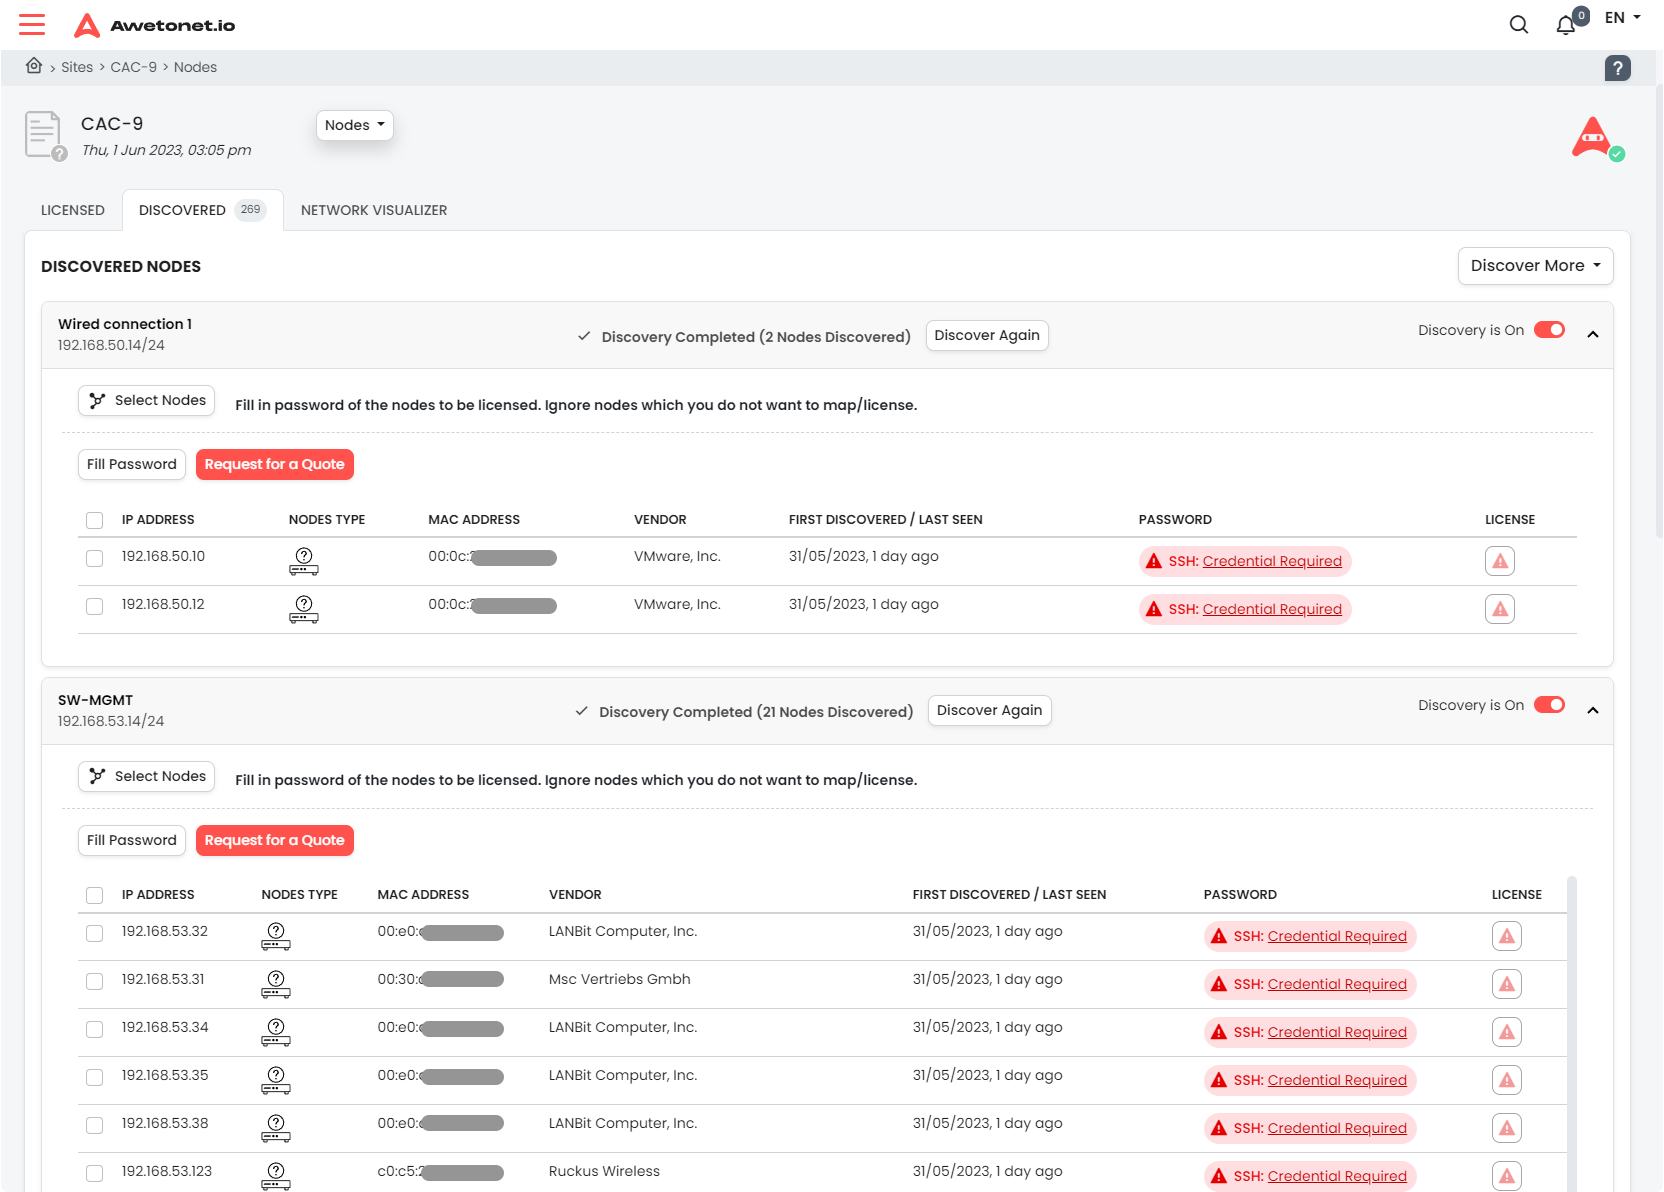Collapse the SW-MGMT section
The height and width of the screenshot is (1192, 1664).
tap(1593, 710)
